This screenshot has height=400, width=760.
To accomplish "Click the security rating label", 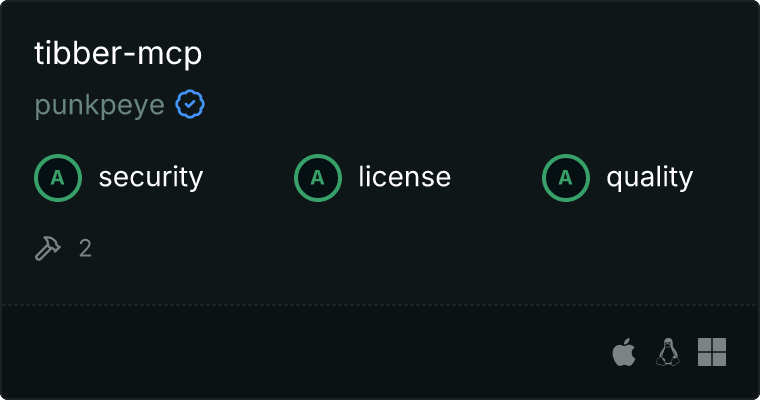I will pos(151,177).
